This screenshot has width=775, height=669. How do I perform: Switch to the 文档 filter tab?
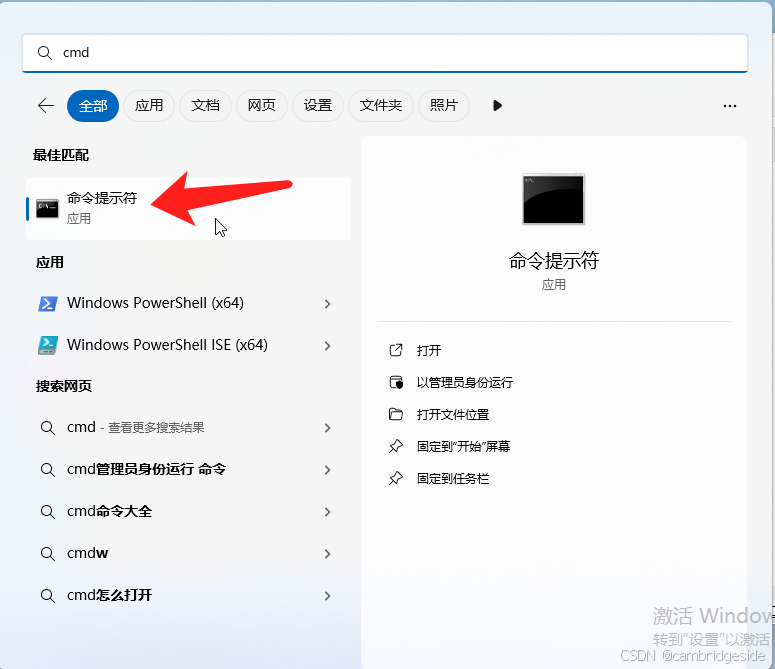pyautogui.click(x=205, y=105)
